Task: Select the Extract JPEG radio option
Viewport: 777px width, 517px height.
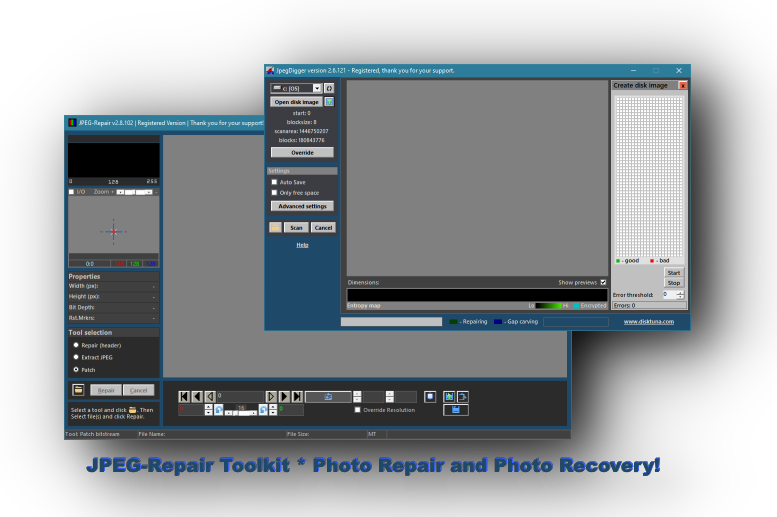Action: pyautogui.click(x=76, y=357)
